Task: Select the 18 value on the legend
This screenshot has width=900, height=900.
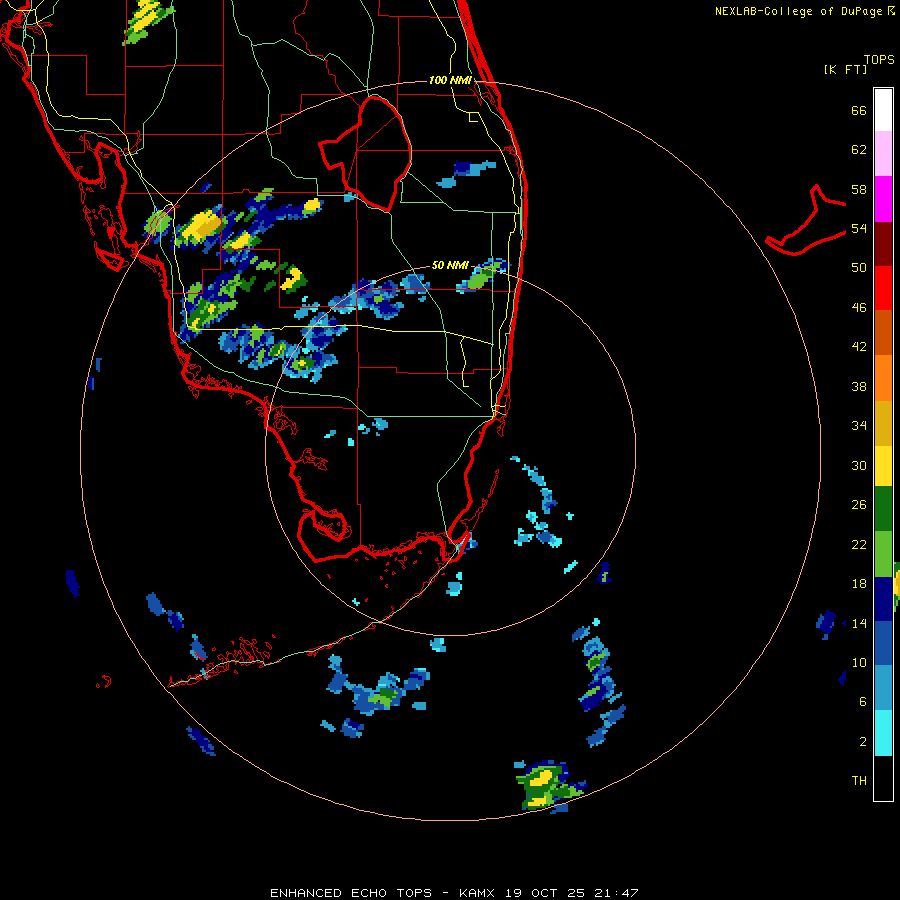Action: (859, 584)
